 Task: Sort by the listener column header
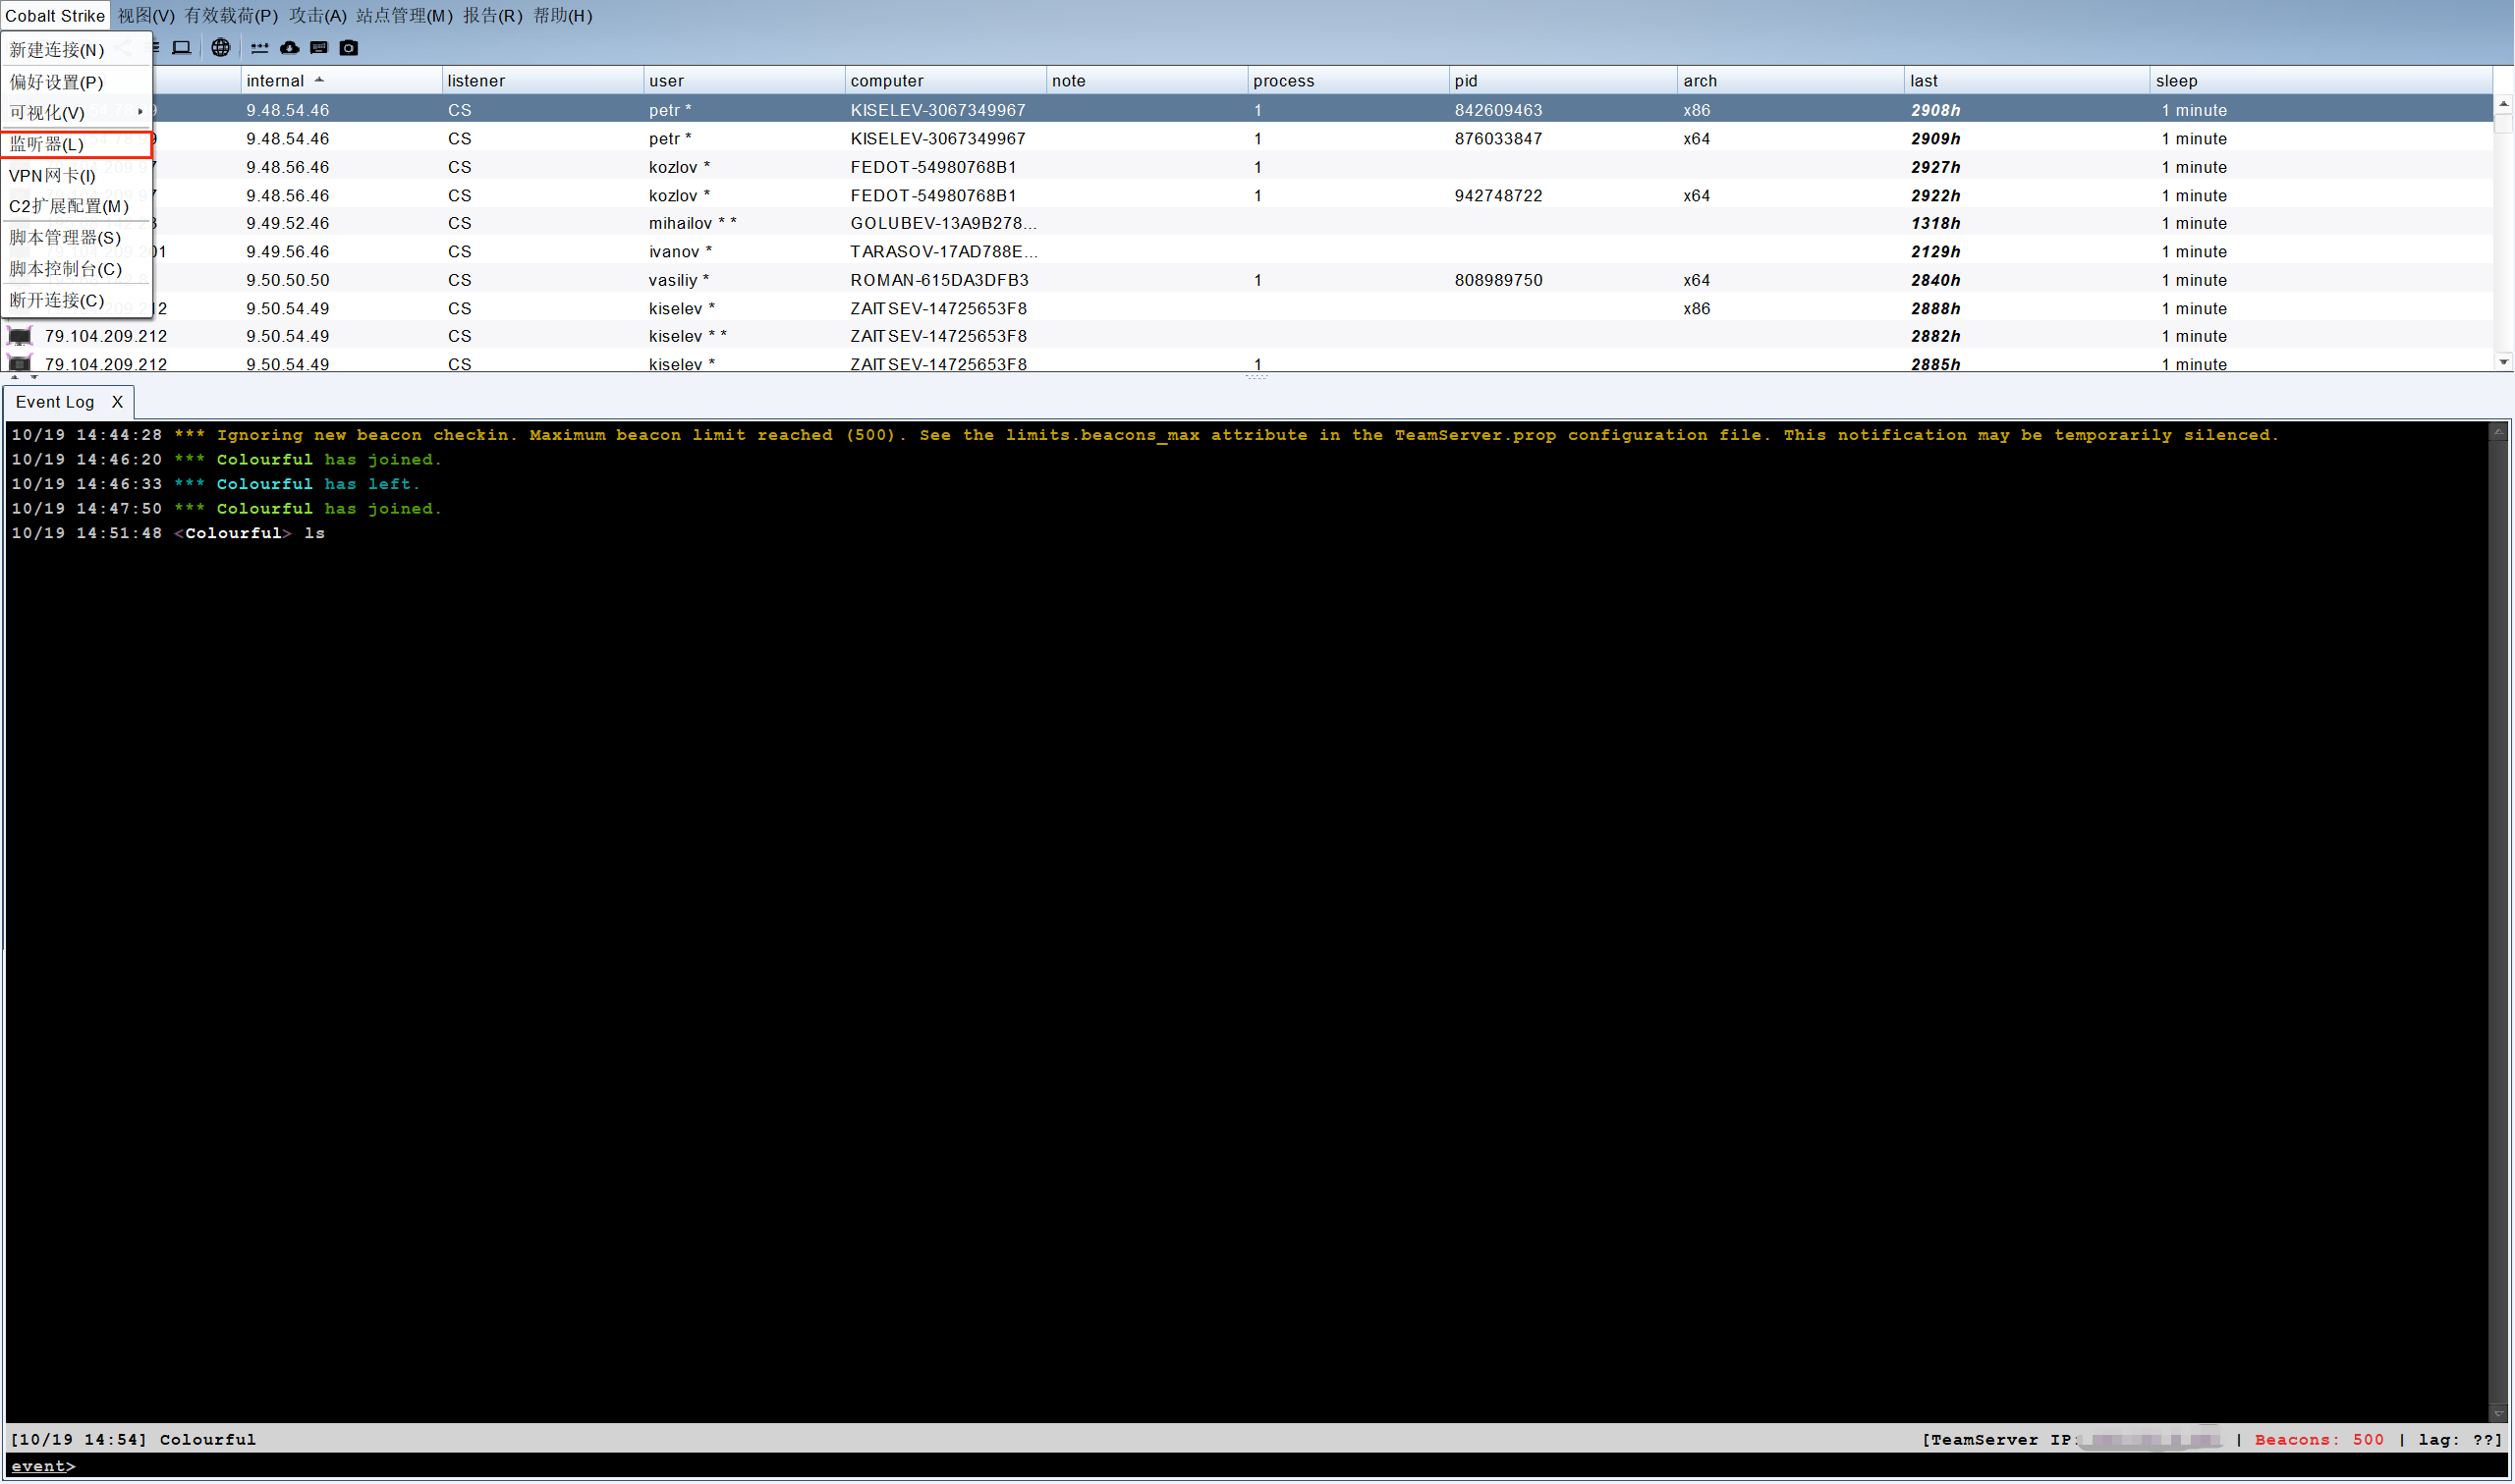coord(542,81)
